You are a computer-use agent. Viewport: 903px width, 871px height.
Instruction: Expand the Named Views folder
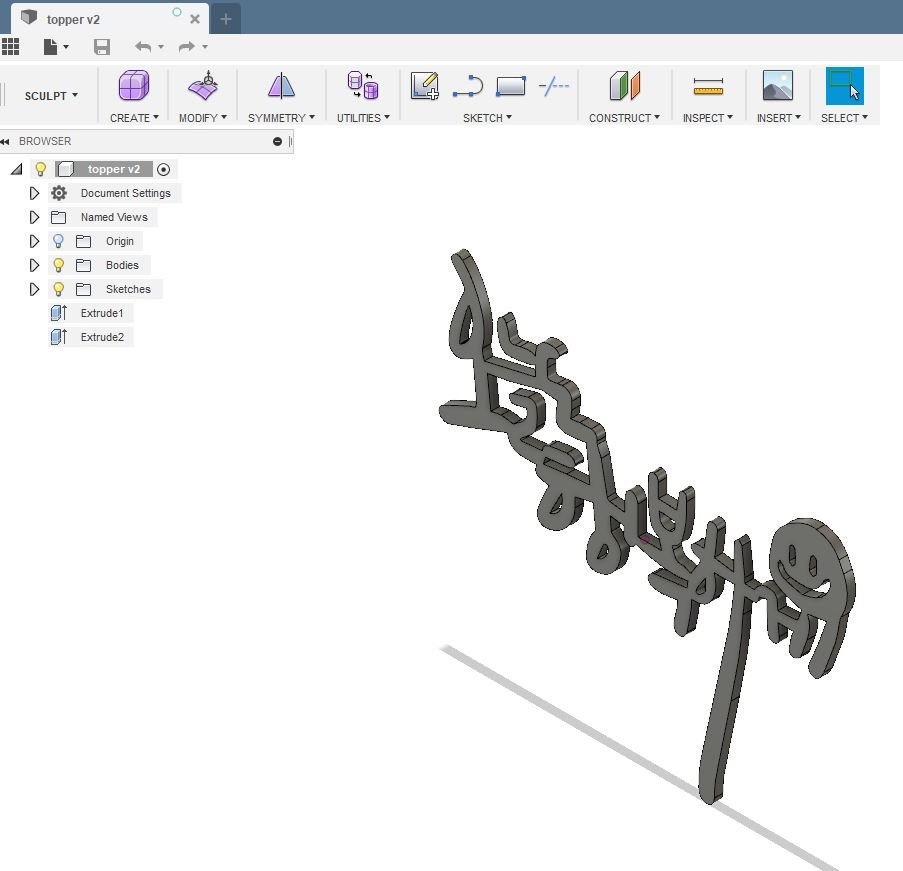(34, 217)
